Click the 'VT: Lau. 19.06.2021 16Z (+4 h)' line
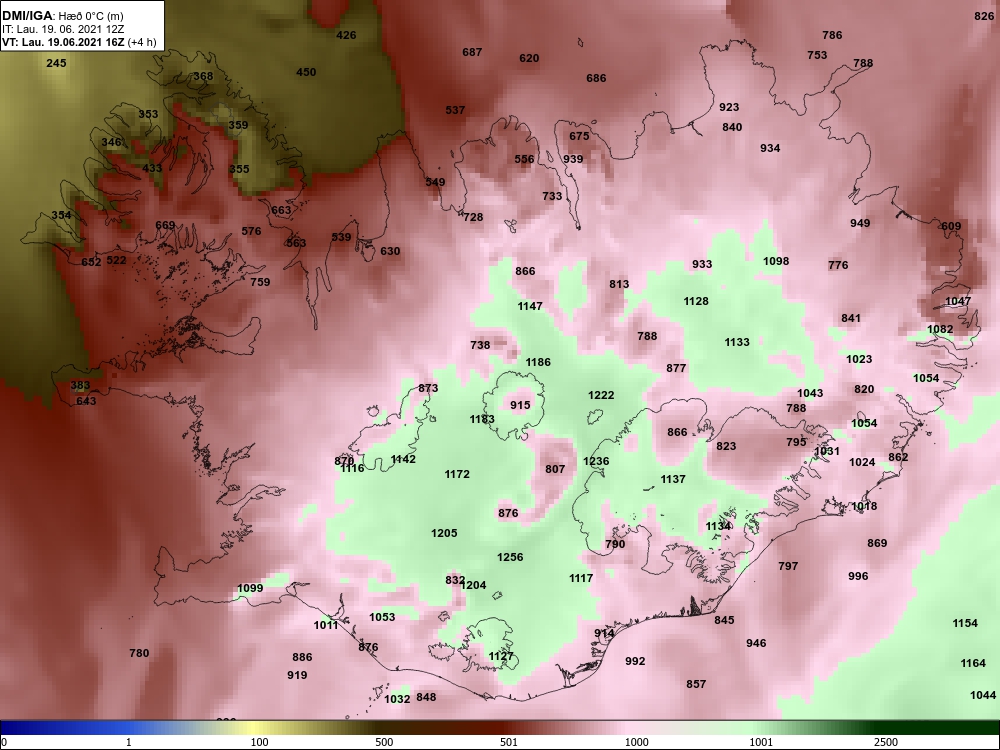Image resolution: width=1000 pixels, height=750 pixels. [x=78, y=42]
